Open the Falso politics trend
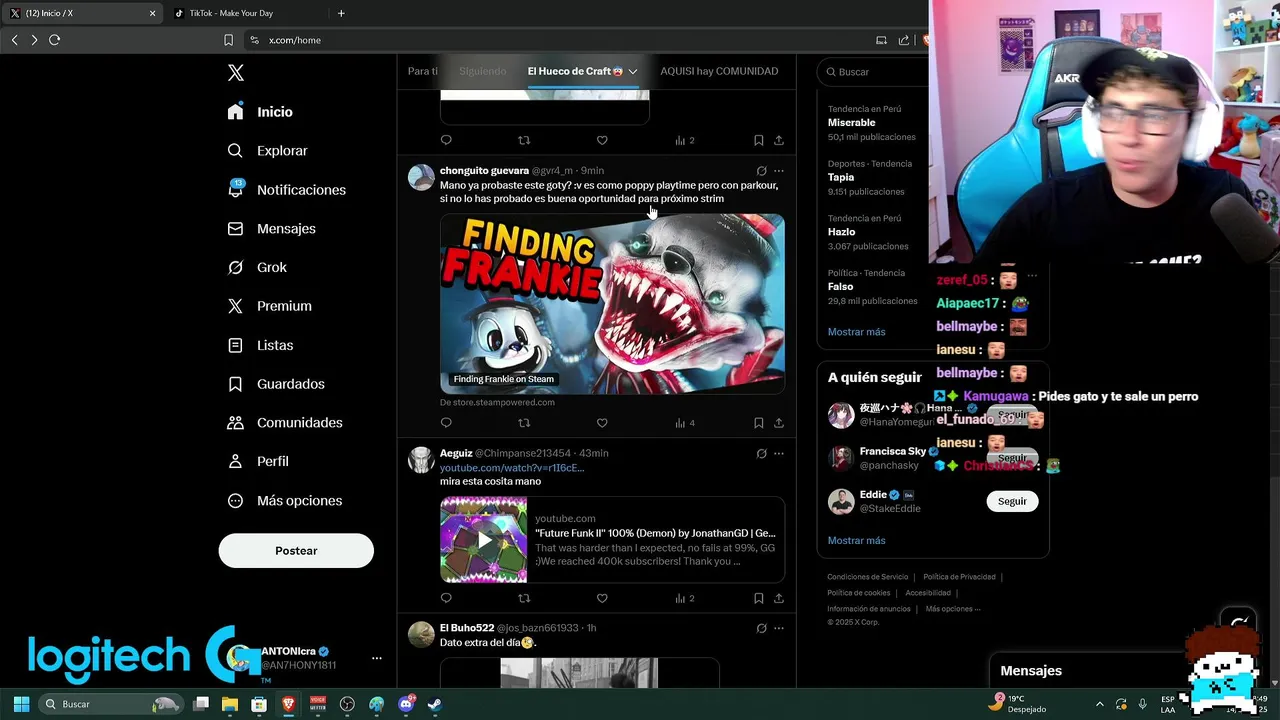This screenshot has width=1280, height=720. [x=840, y=286]
